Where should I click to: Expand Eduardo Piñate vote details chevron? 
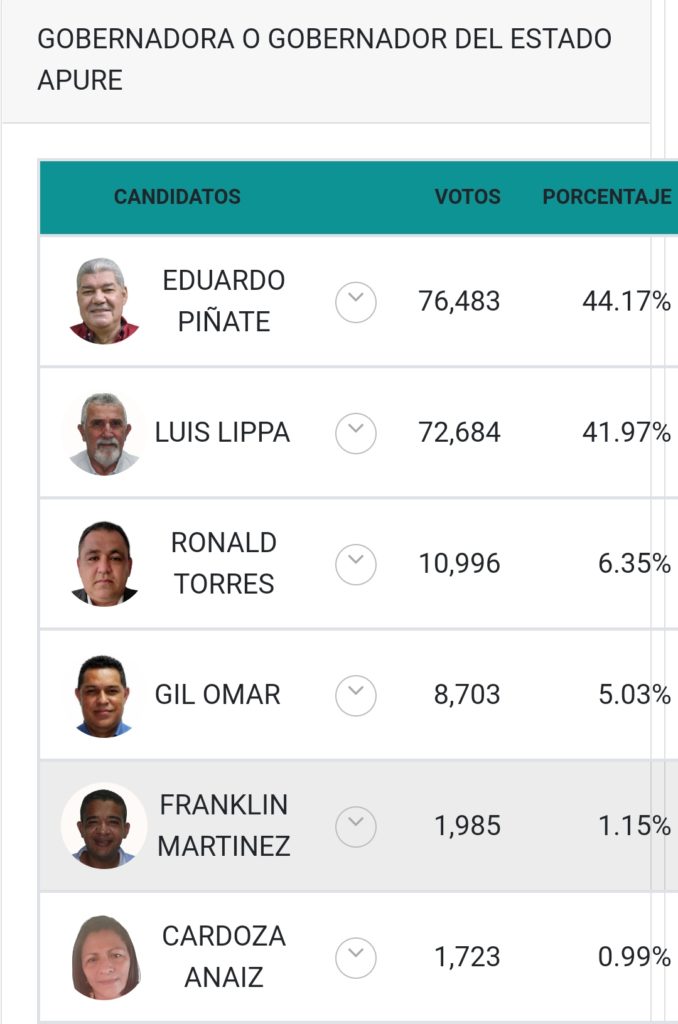coord(355,302)
